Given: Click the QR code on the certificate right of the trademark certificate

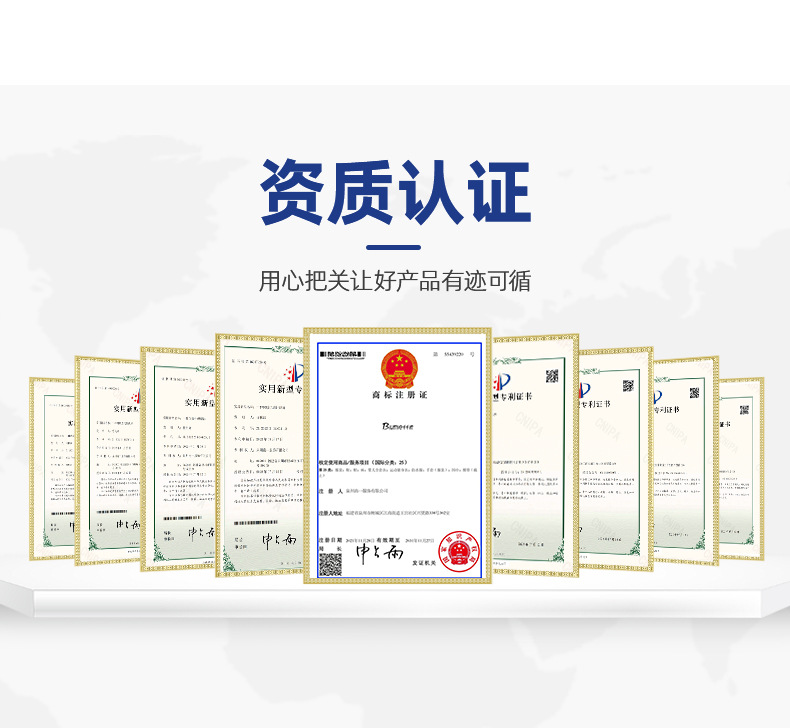Looking at the screenshot, I should 552,376.
